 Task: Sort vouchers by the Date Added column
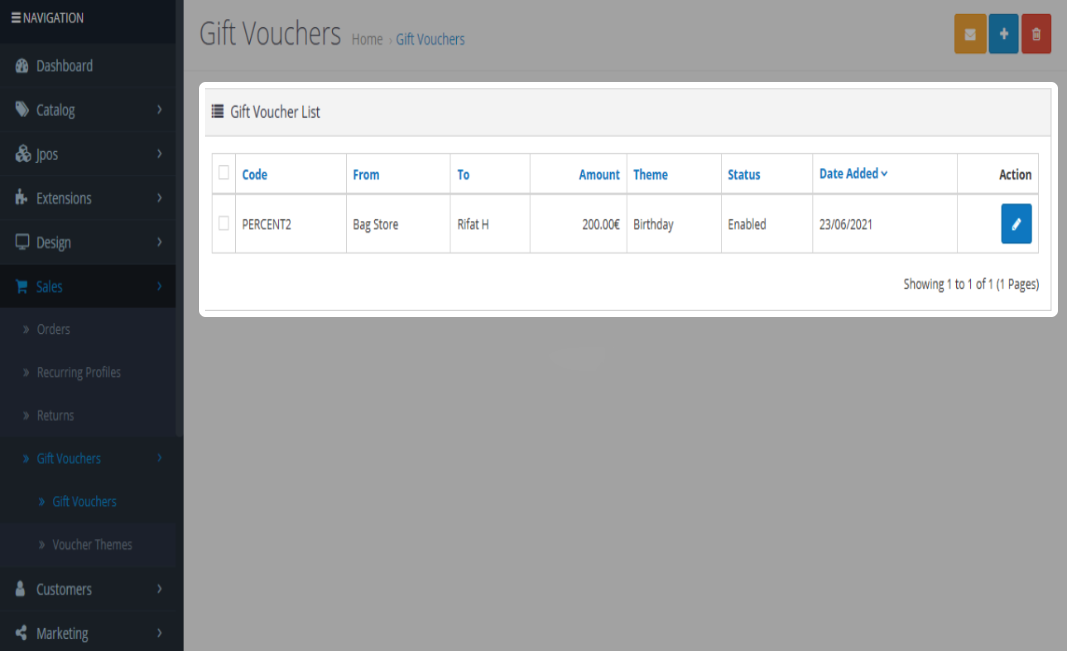pos(848,174)
